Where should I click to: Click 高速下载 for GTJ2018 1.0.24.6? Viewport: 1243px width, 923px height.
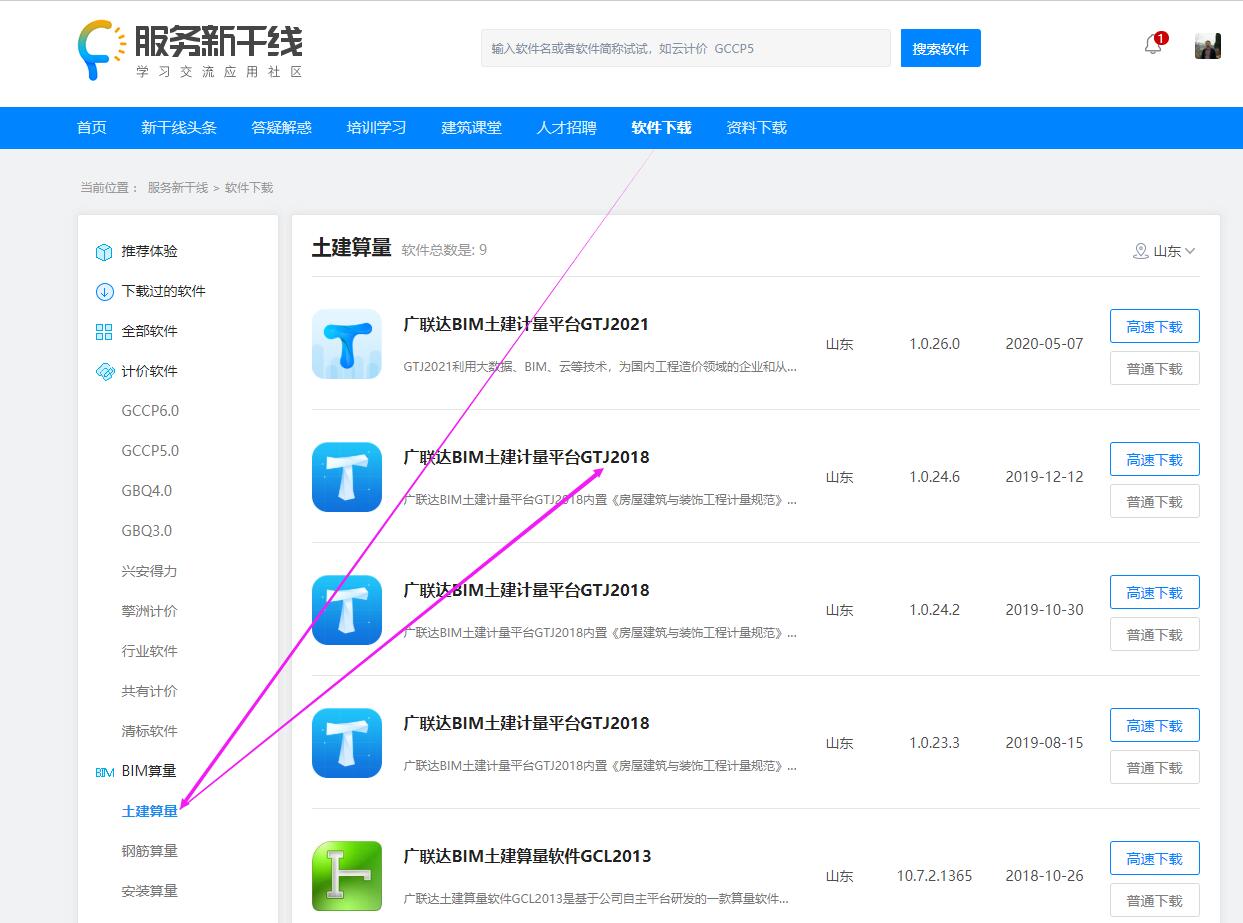point(1155,459)
